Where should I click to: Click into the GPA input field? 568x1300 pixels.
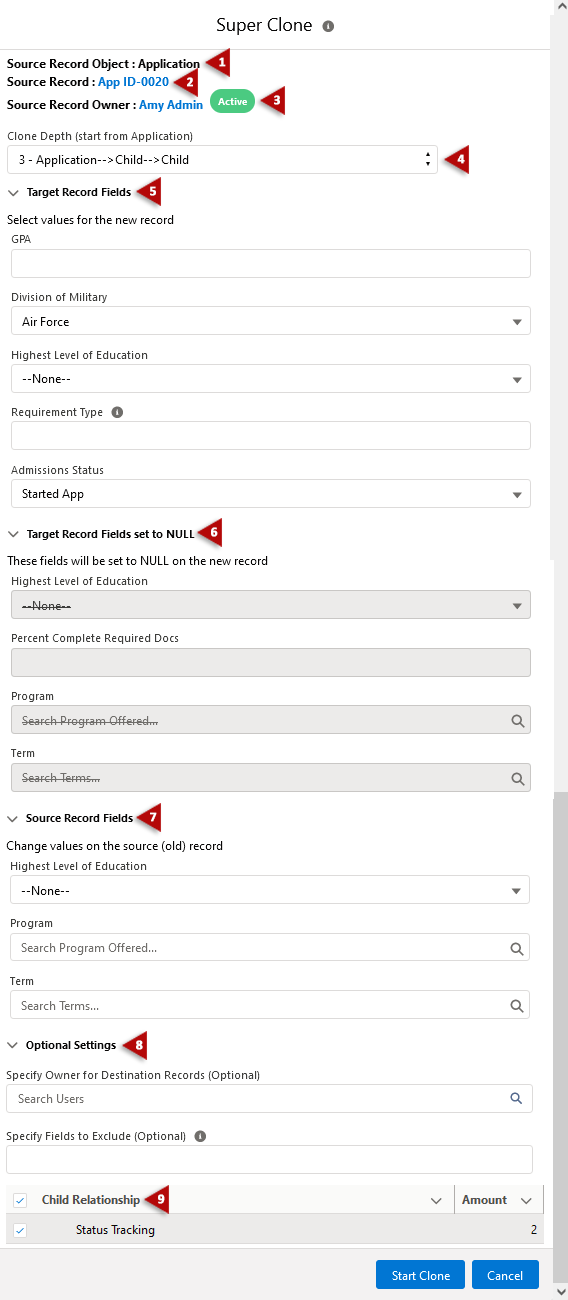click(x=271, y=264)
